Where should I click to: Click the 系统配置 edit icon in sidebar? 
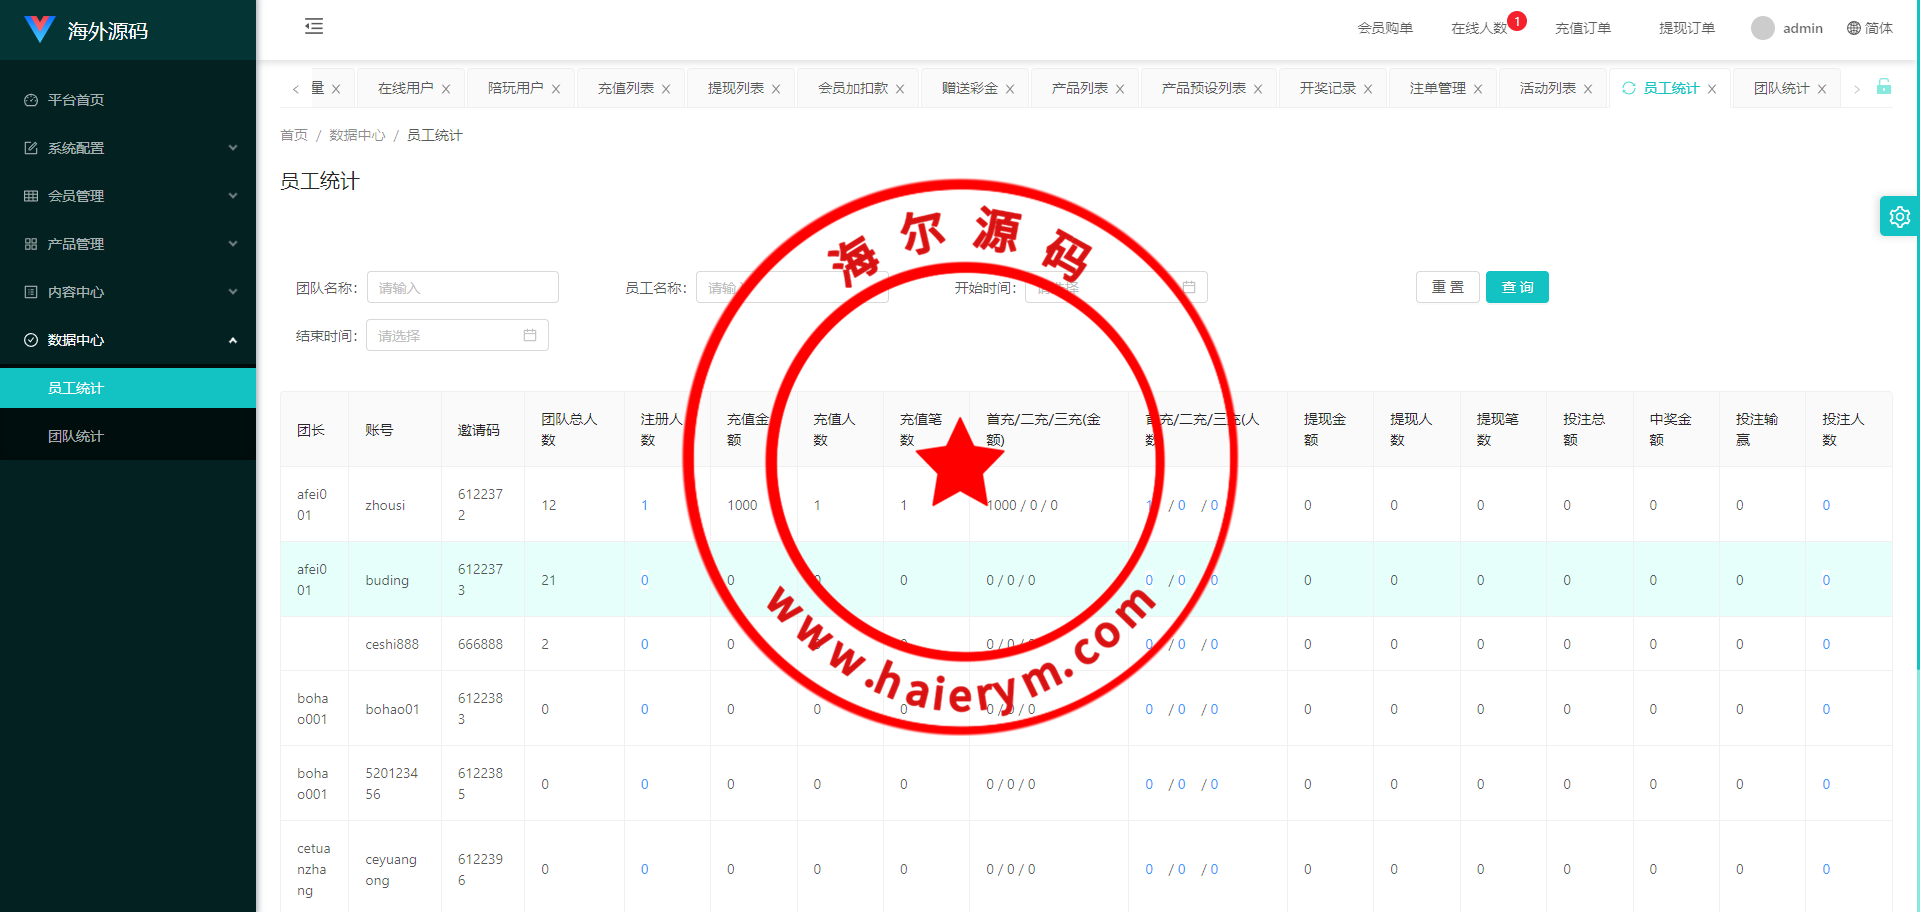[x=29, y=147]
